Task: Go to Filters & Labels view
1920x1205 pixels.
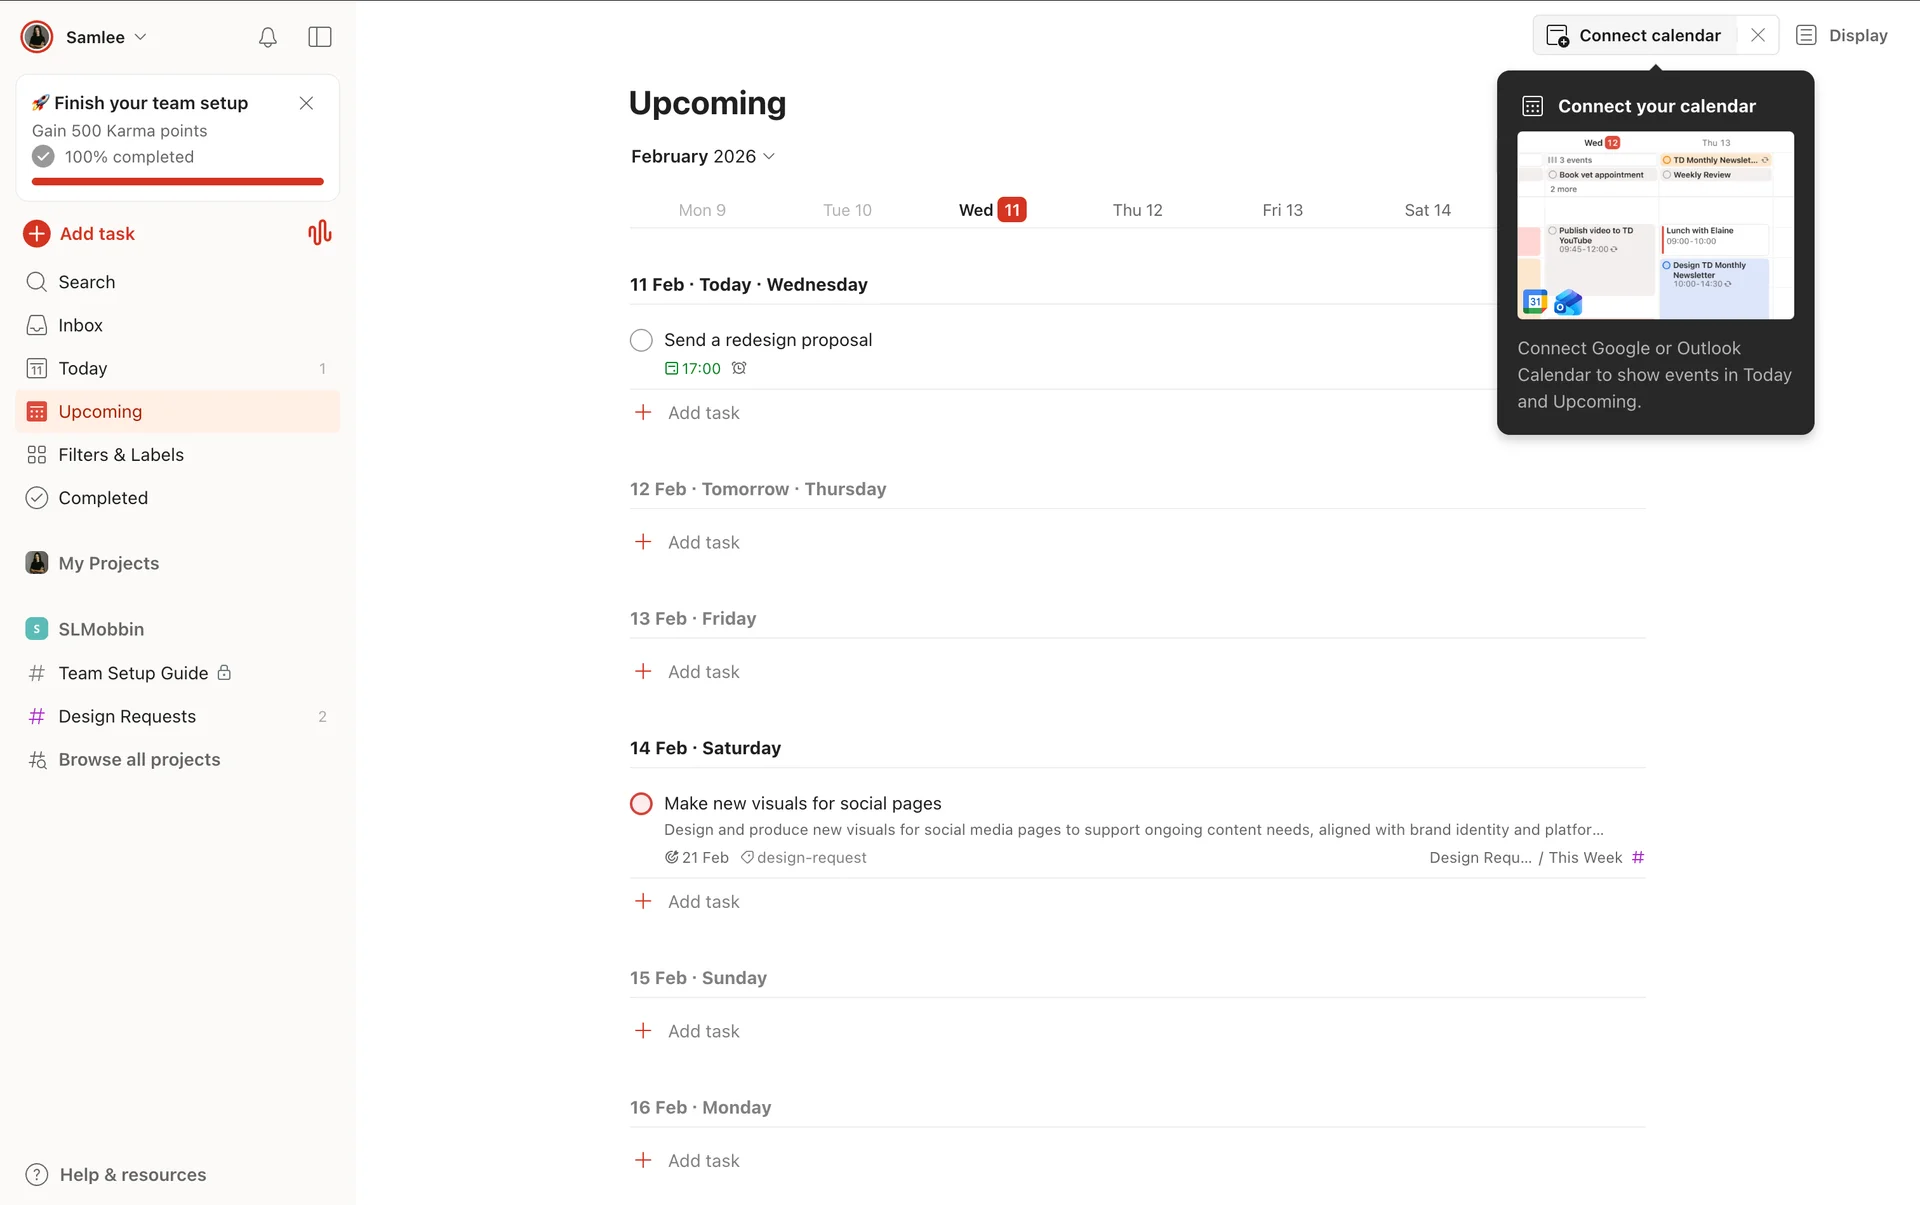Action: (121, 455)
